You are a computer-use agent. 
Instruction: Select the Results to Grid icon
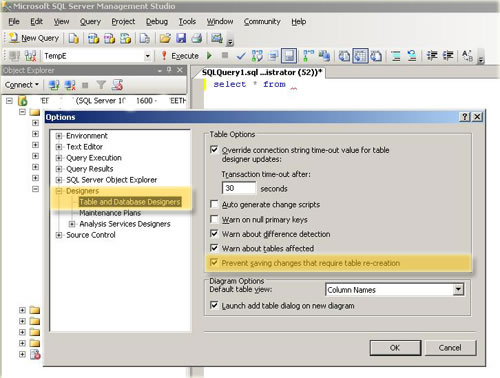pyautogui.click(x=360, y=56)
